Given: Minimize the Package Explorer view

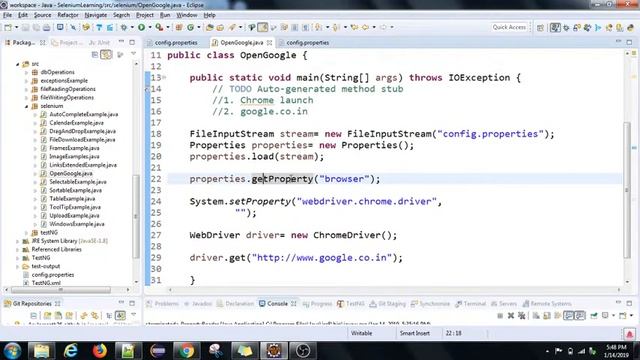Looking at the screenshot, I should pyautogui.click(x=121, y=42).
